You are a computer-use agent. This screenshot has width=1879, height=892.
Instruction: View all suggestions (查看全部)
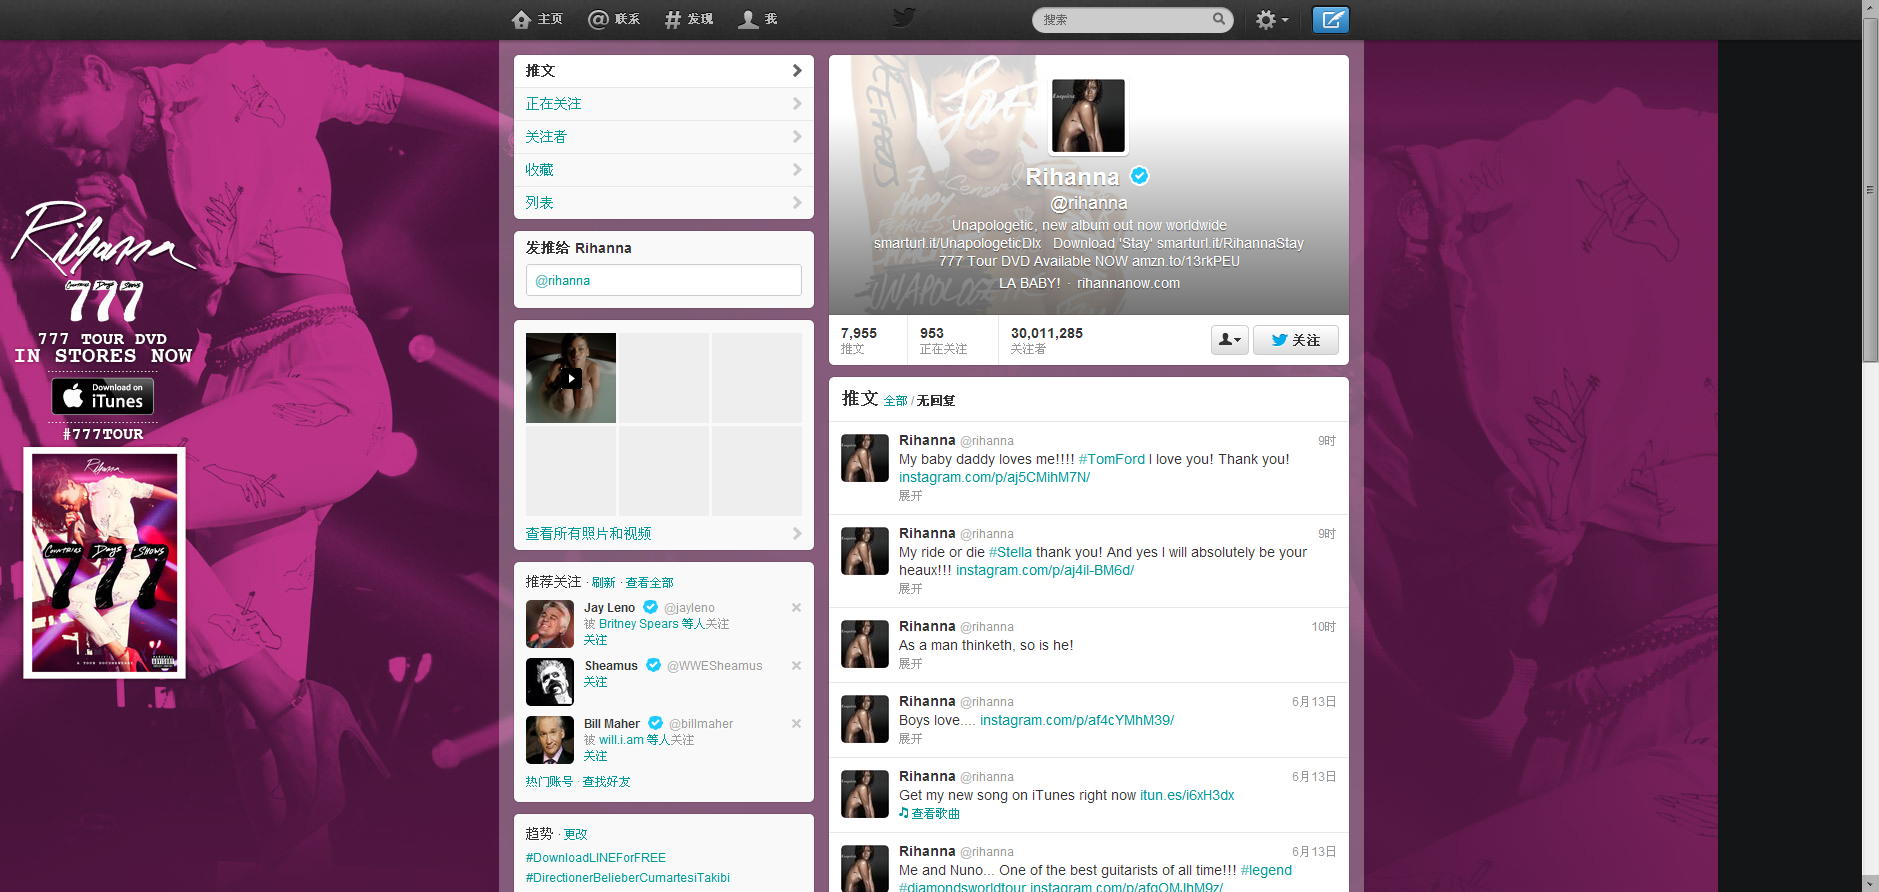(650, 583)
